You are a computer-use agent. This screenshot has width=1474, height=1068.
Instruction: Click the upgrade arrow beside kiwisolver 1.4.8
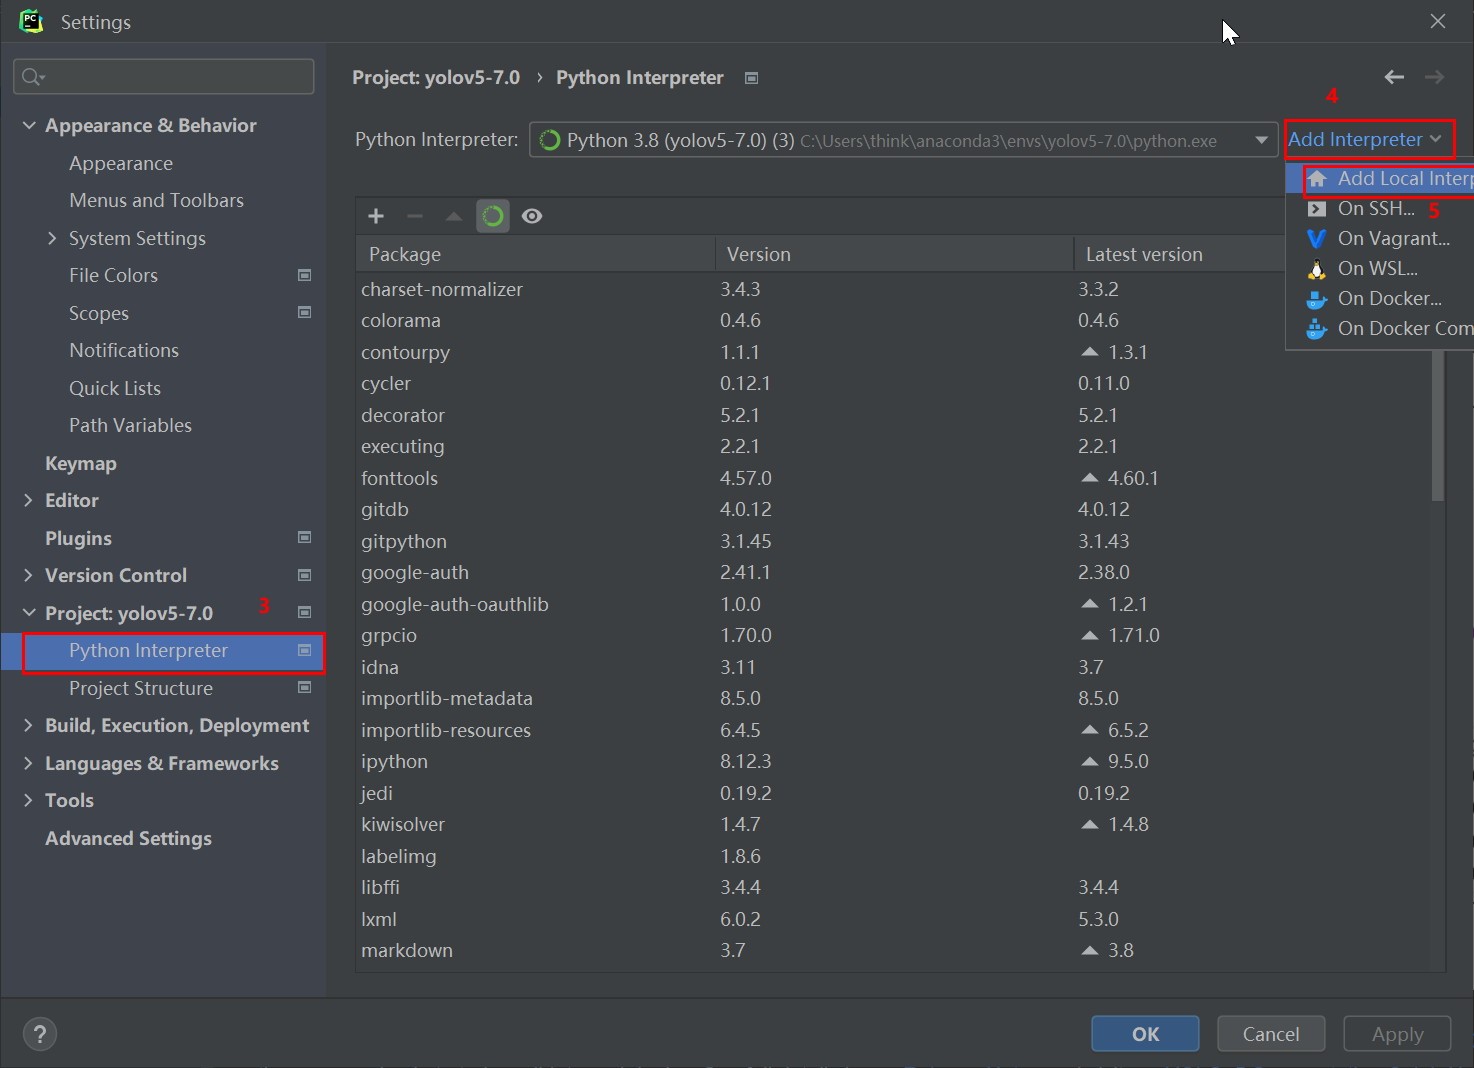[x=1090, y=824]
